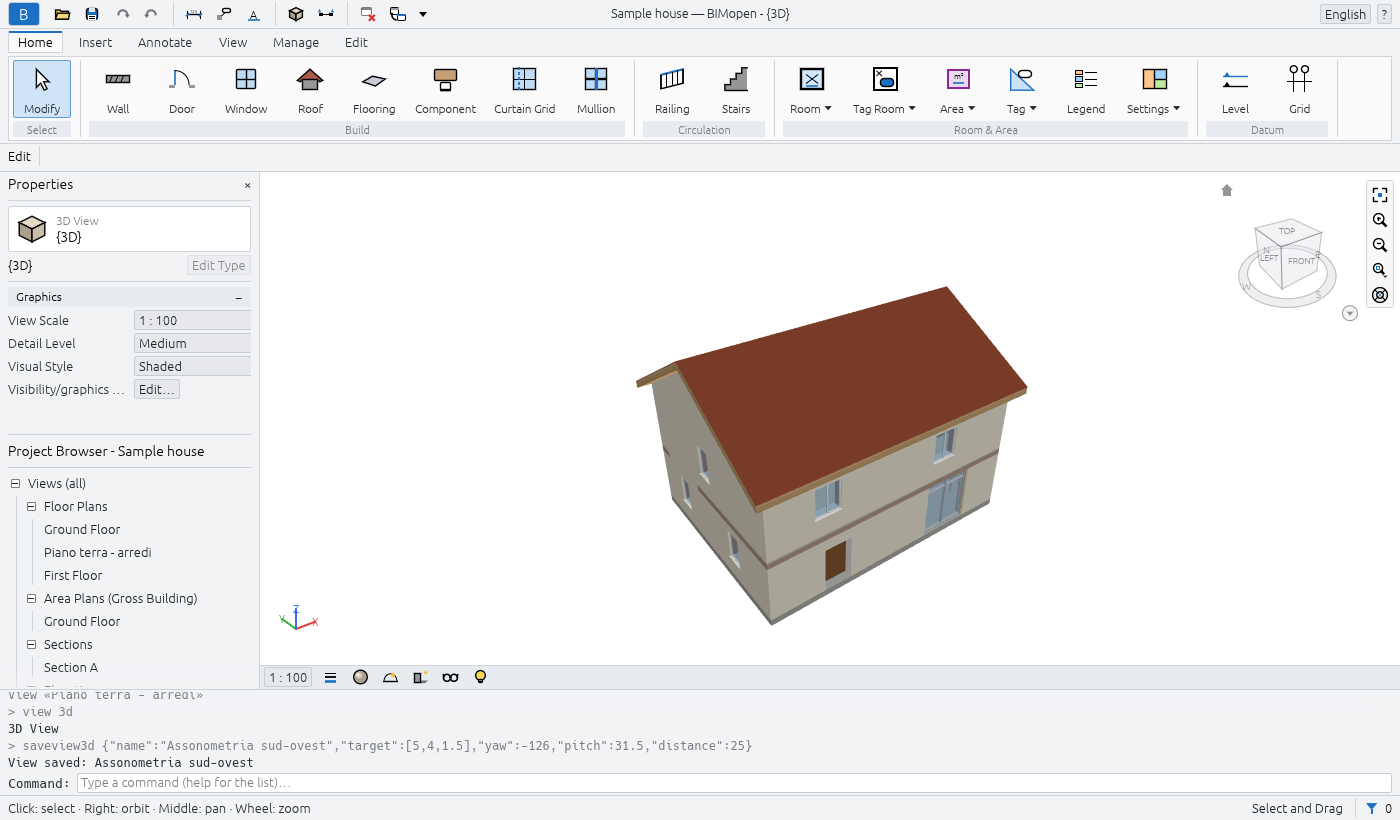Image resolution: width=1400 pixels, height=820 pixels.
Task: Toggle the light bulb reveal icon
Action: pyautogui.click(x=480, y=677)
